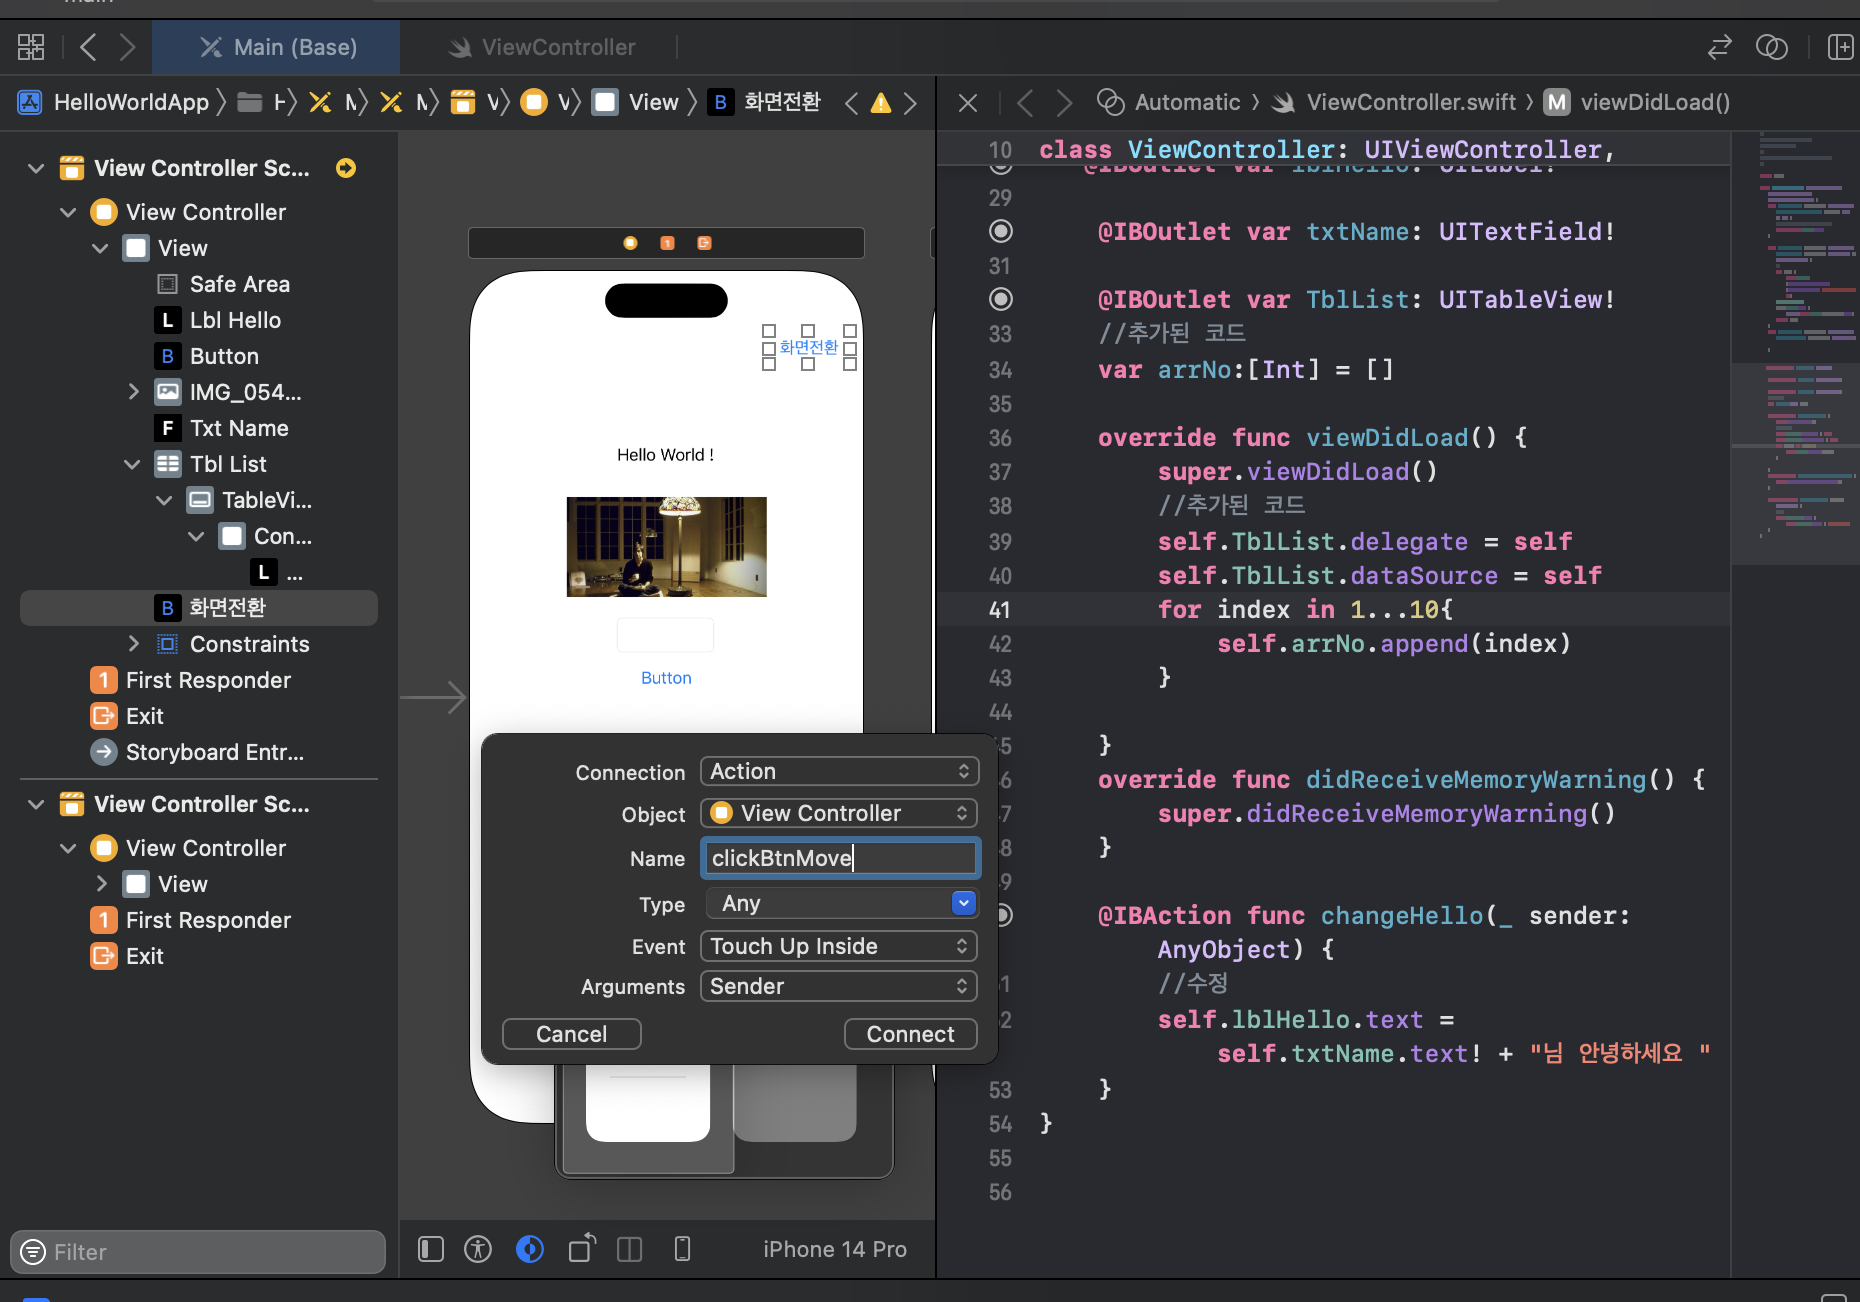Viewport: 1860px width, 1302px height.
Task: Click the exit dock icon on canvas
Action: (x=704, y=243)
